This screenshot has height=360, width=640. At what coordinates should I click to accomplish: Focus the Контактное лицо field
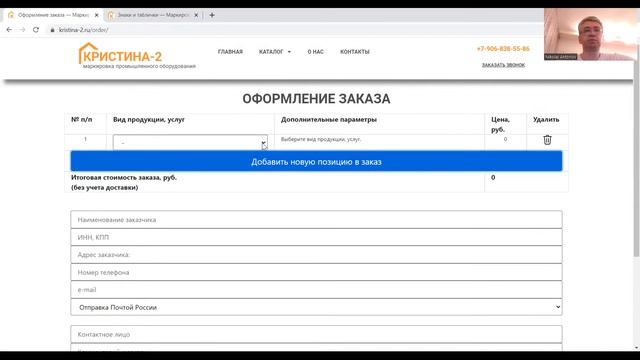coord(316,334)
